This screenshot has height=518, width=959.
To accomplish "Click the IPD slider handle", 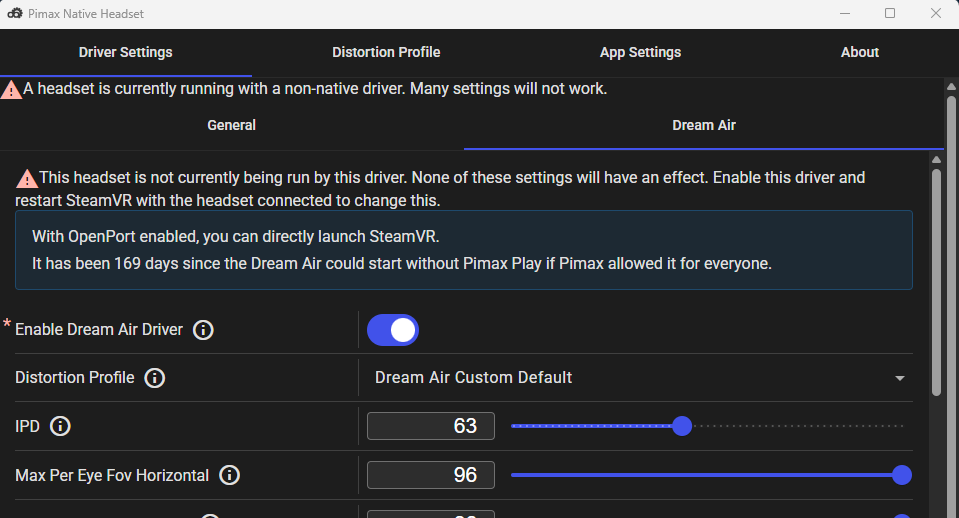I will point(682,426).
